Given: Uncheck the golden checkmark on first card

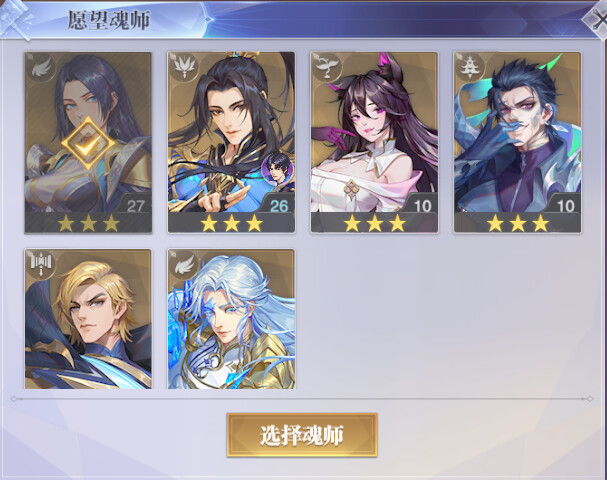Looking at the screenshot, I should [88, 144].
